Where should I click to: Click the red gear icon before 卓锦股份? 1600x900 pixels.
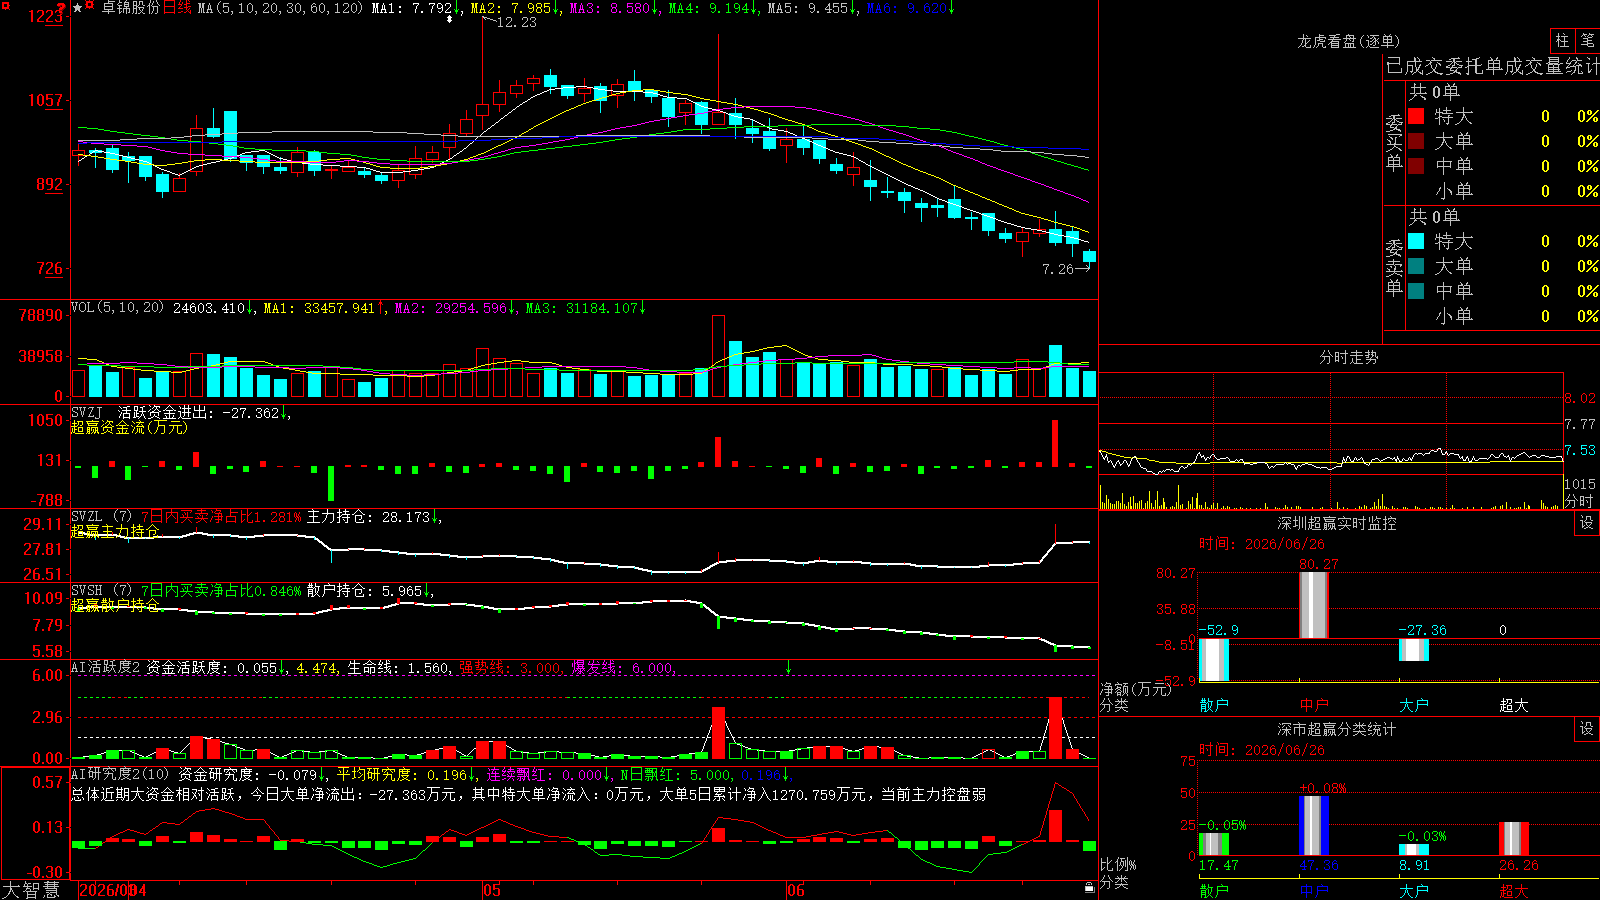[90, 7]
